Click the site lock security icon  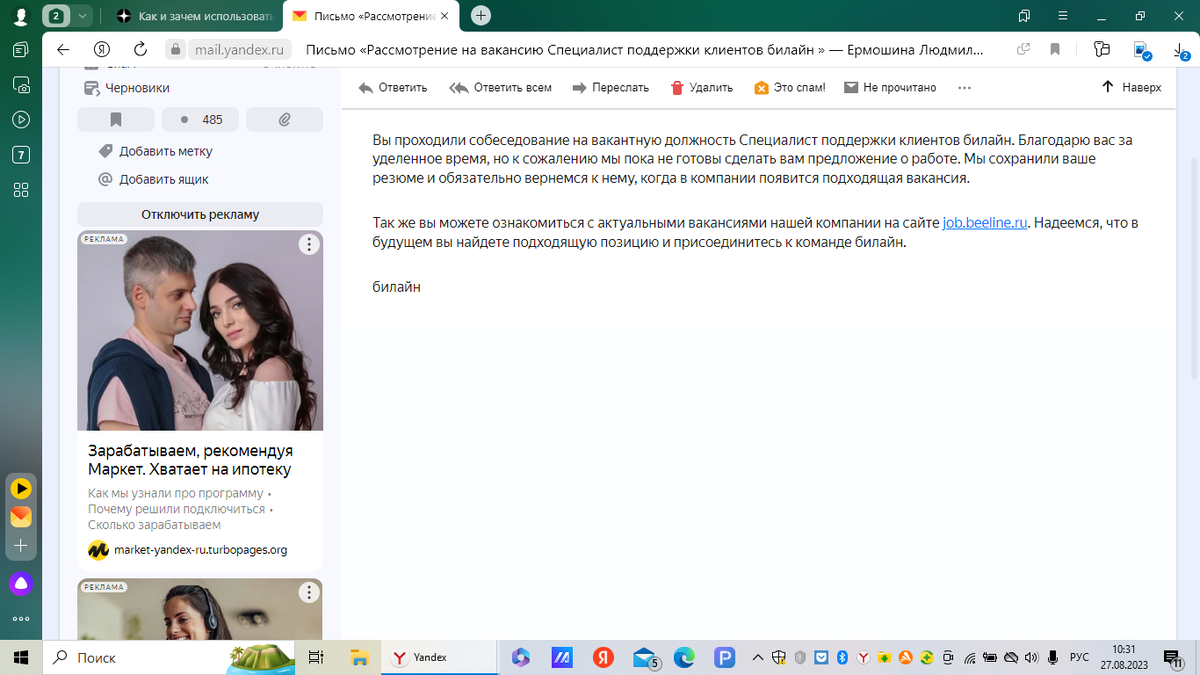pyautogui.click(x=176, y=49)
